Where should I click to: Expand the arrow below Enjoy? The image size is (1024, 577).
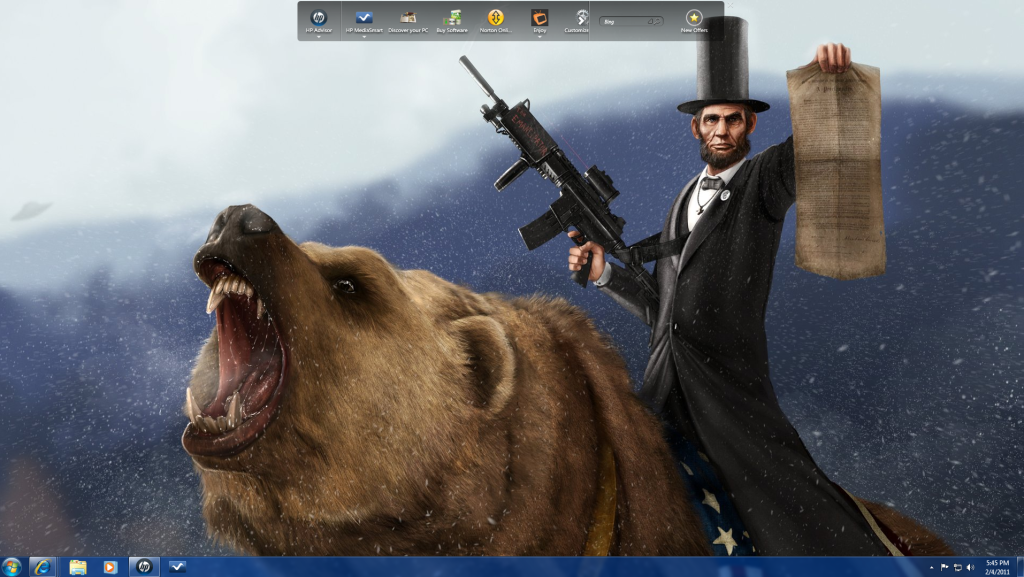tap(539, 37)
